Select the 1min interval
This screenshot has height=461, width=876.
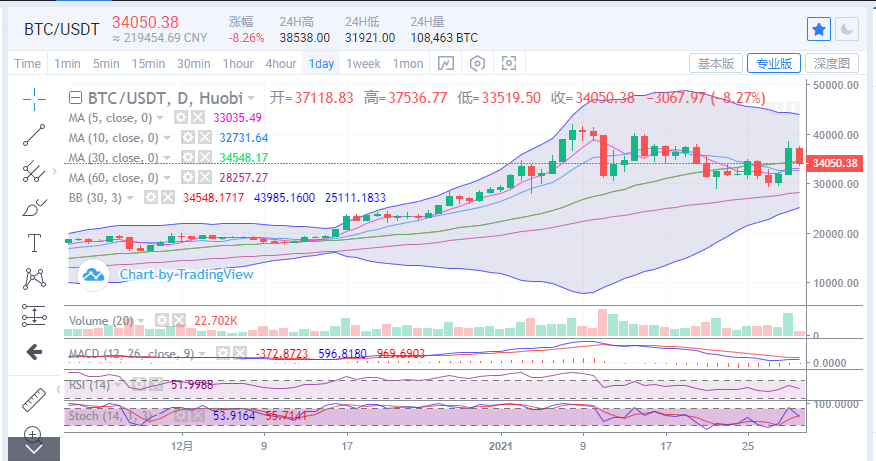pos(67,64)
